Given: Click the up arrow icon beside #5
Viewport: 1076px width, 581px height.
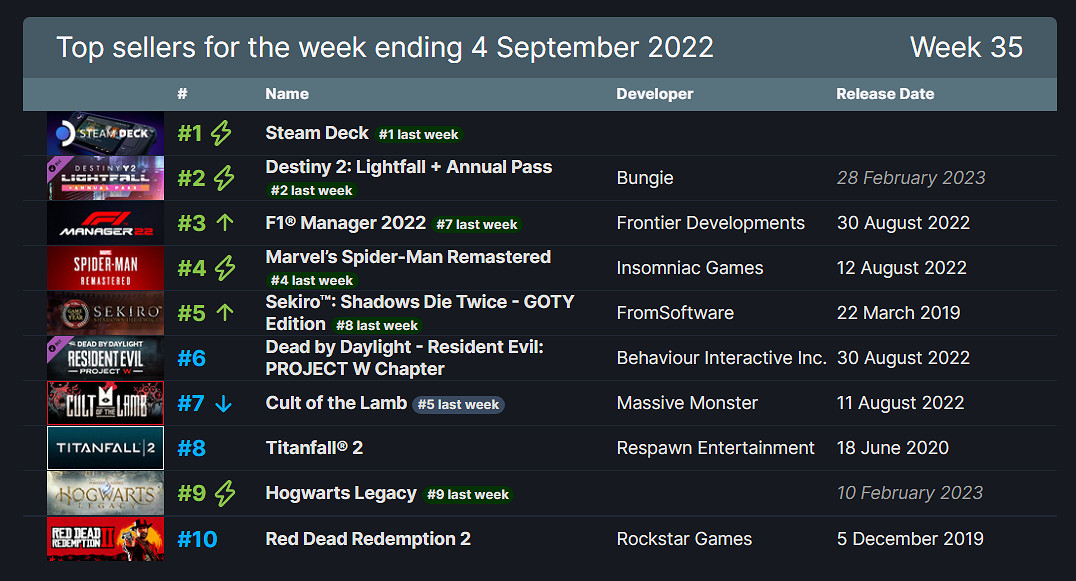Looking at the screenshot, I should pos(224,313).
